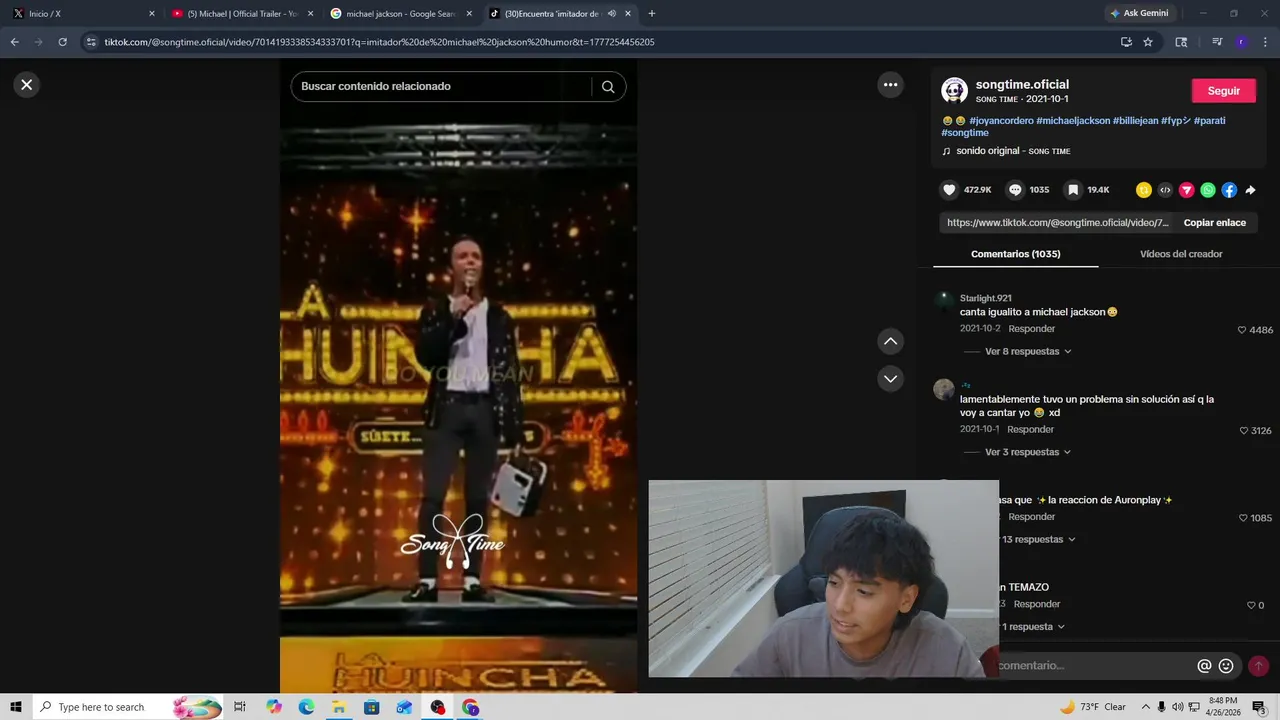This screenshot has width=1280, height=720.
Task: Switch to 'Michael | Official Trailer' YouTube tab
Action: (242, 14)
